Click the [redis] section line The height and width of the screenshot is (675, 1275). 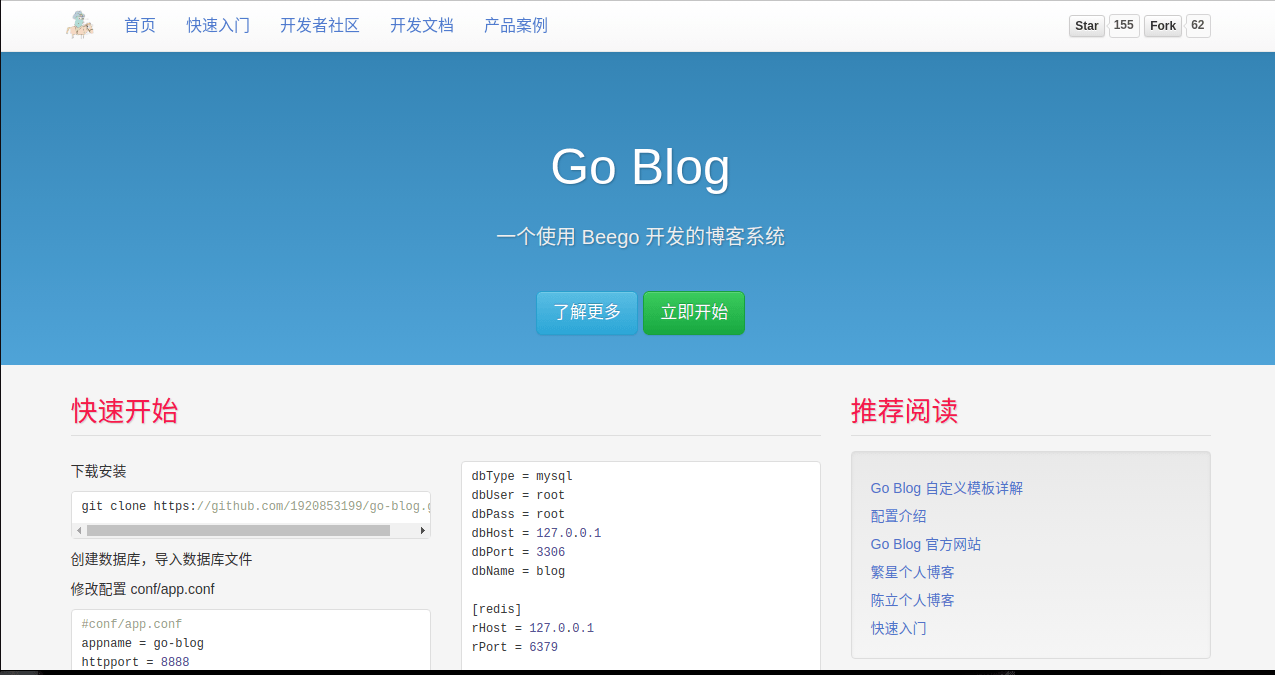click(497, 609)
